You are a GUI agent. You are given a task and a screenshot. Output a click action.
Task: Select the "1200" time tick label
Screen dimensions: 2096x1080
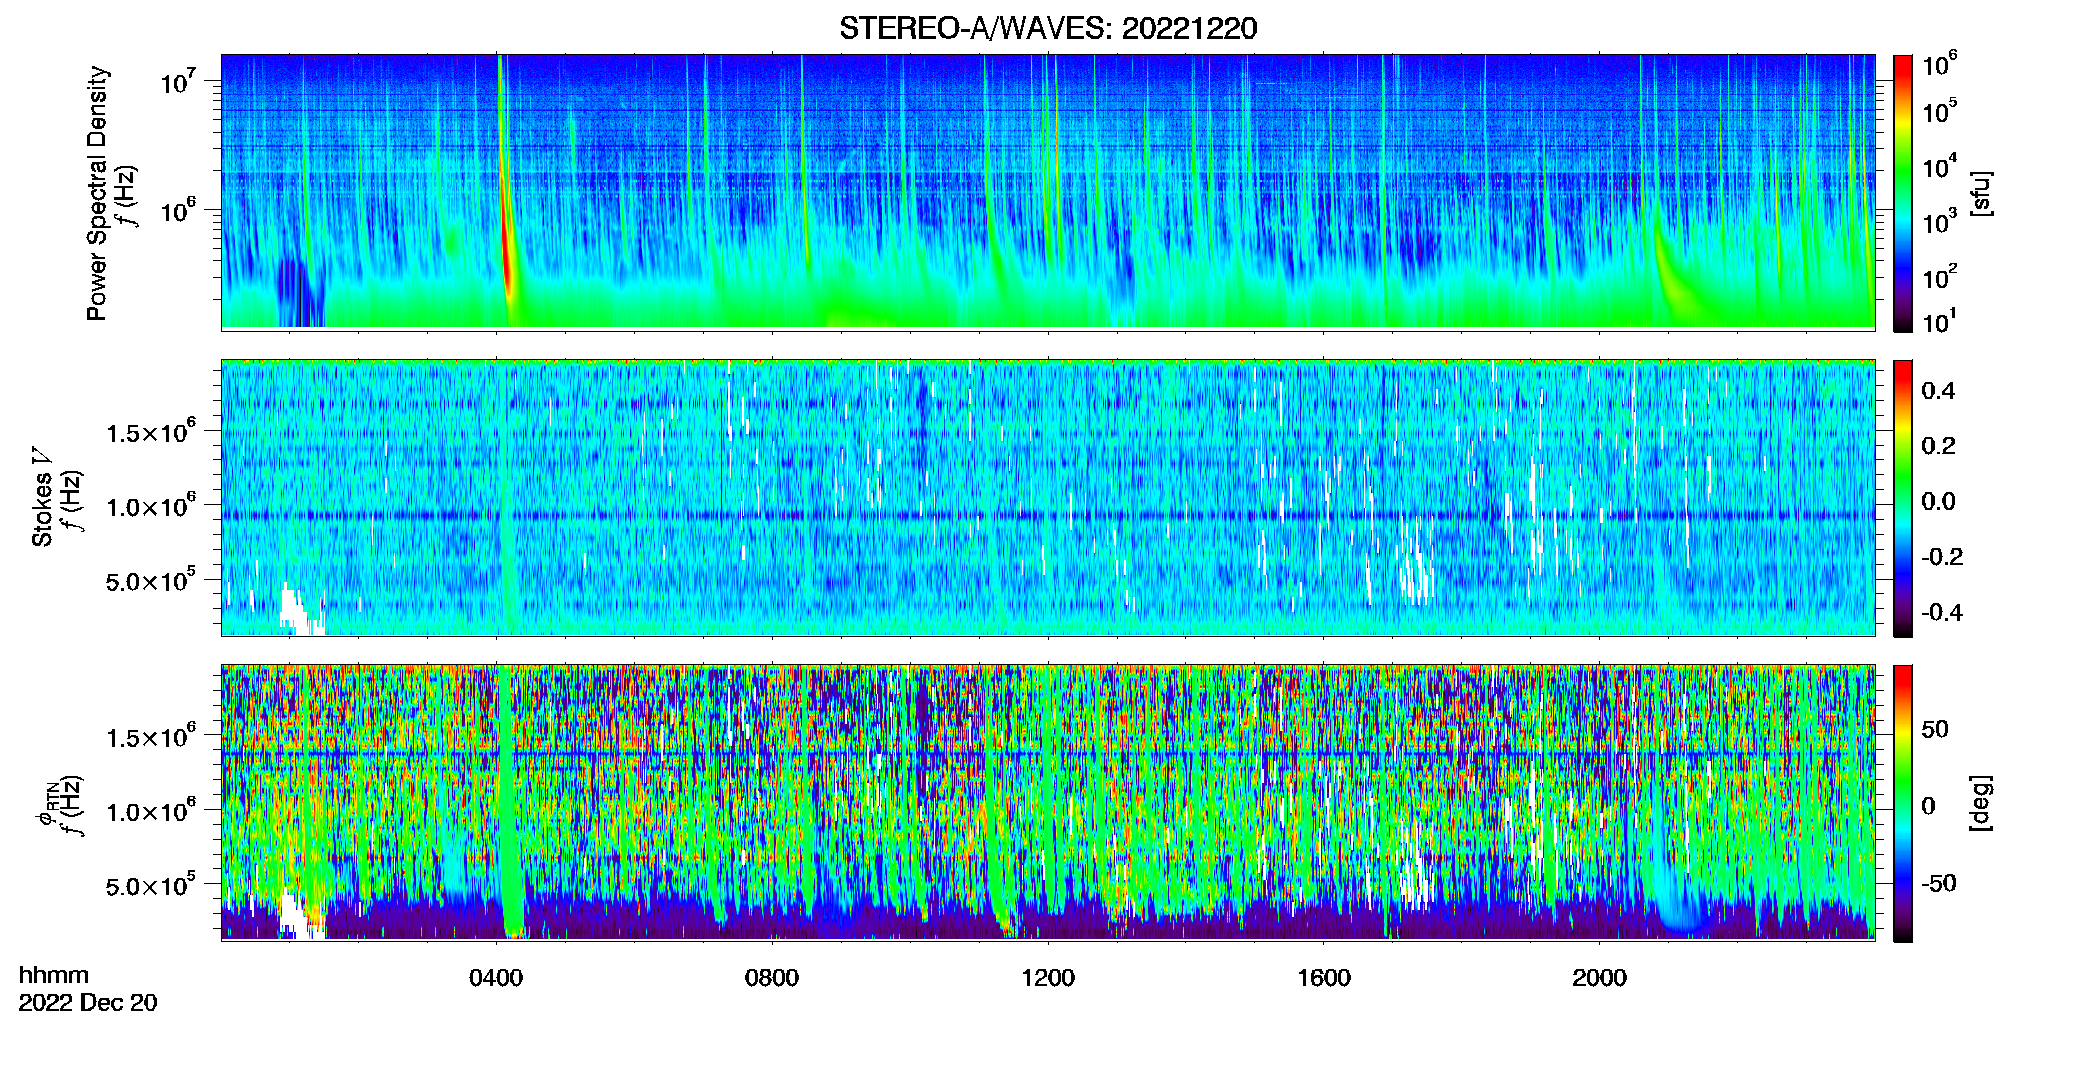point(1048,977)
